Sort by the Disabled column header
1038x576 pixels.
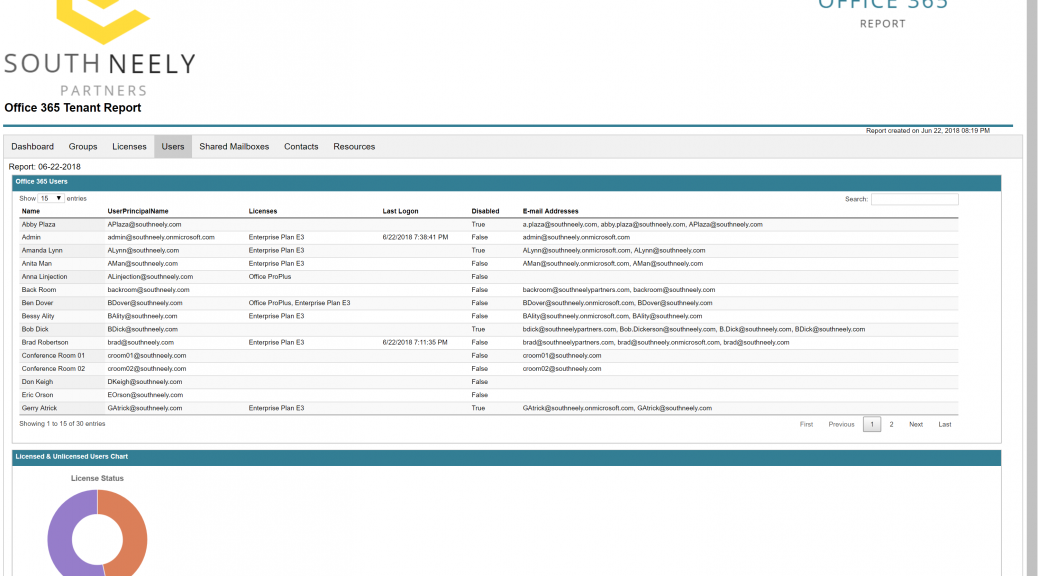coord(485,211)
